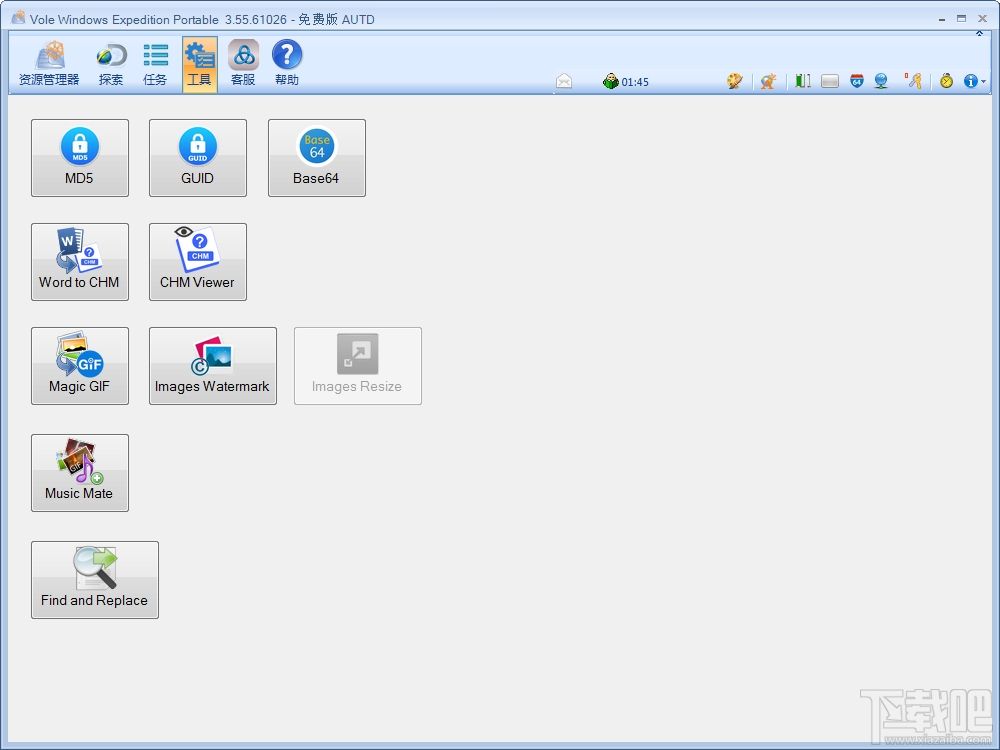Start the Word to CHM converter
The width and height of the screenshot is (1000, 750).
coord(80,261)
